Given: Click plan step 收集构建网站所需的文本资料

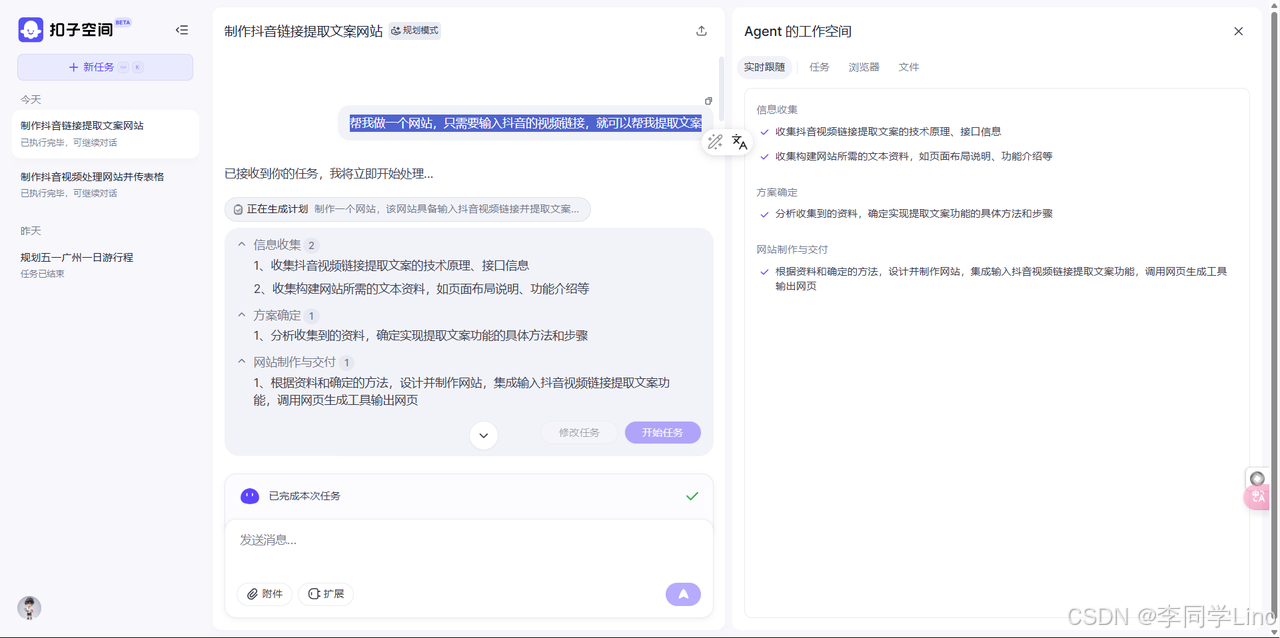Looking at the screenshot, I should 421,288.
